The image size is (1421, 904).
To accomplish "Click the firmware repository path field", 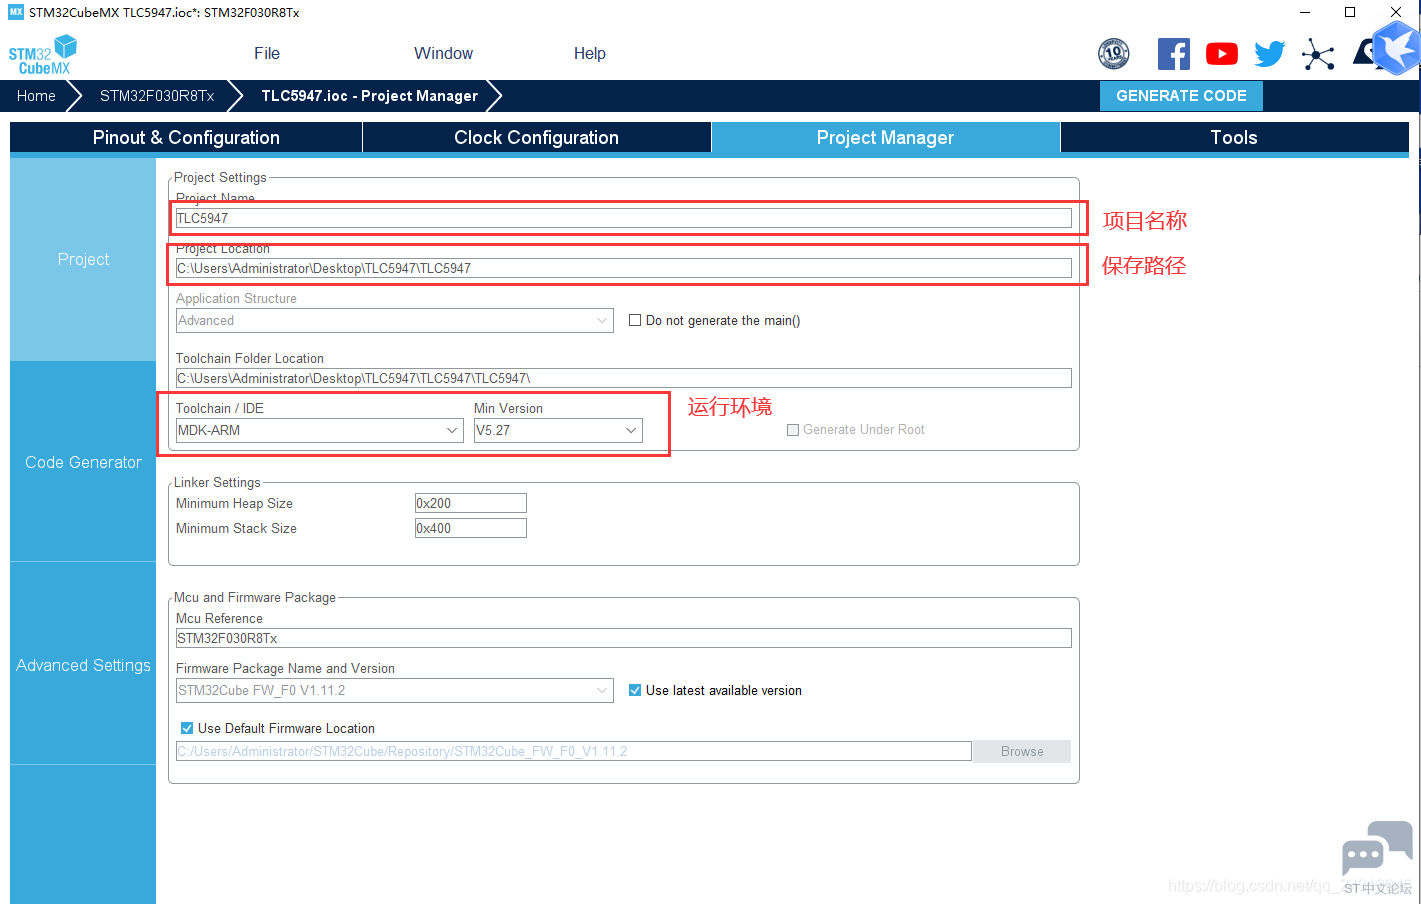I will [x=574, y=751].
